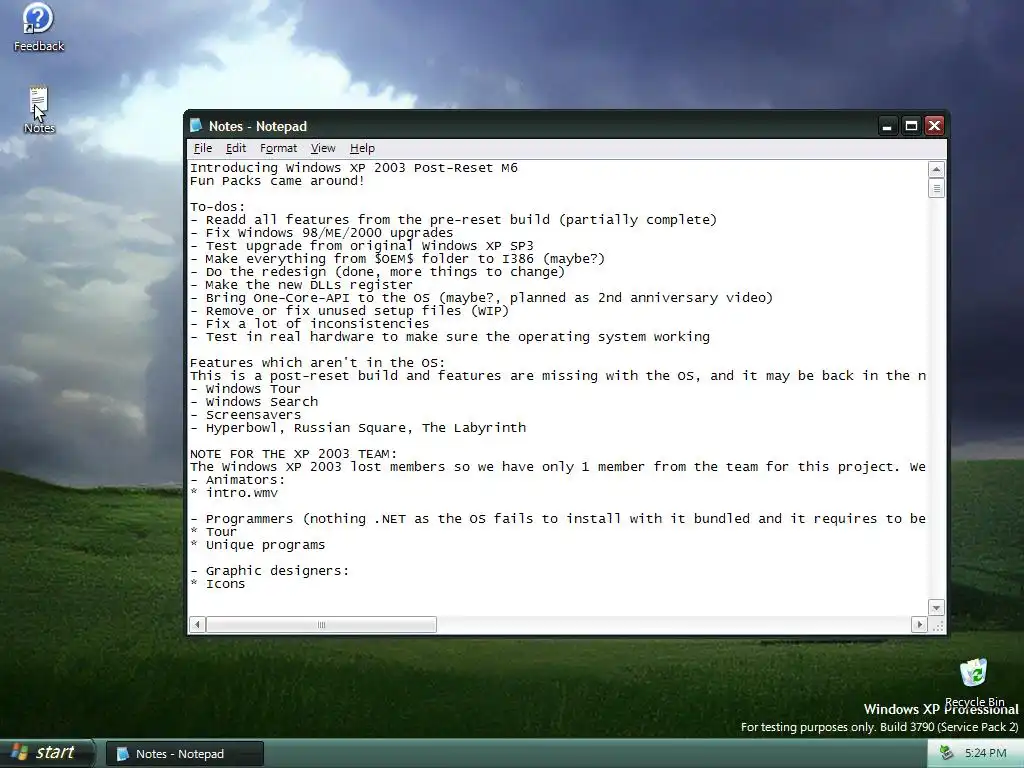Screen dimensions: 1024x768
Task: Click the Notepad title bar icon
Action: click(x=196, y=125)
